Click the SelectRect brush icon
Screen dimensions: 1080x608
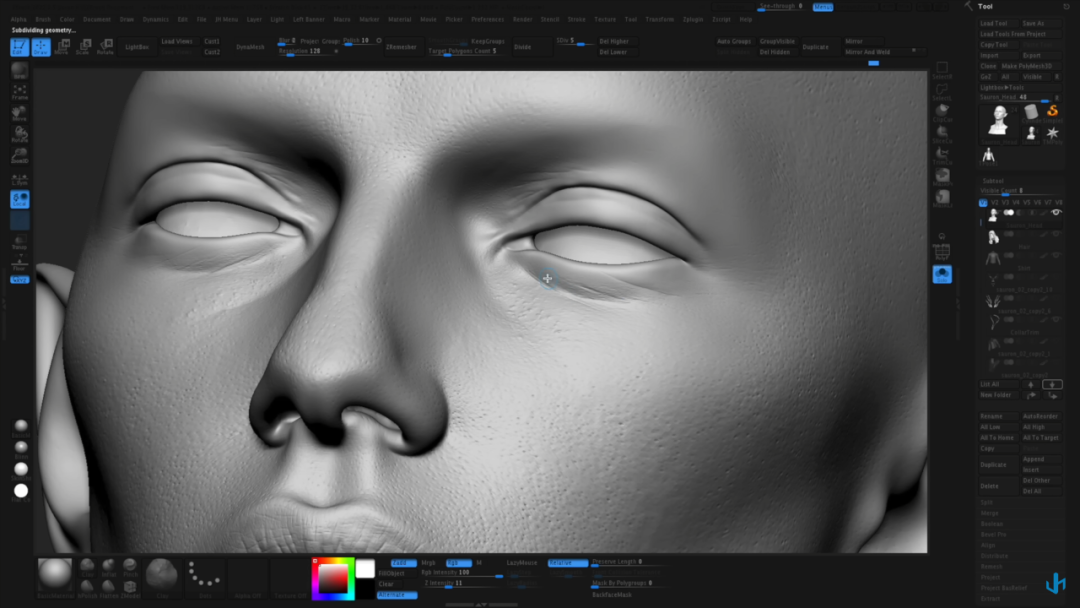(x=942, y=70)
